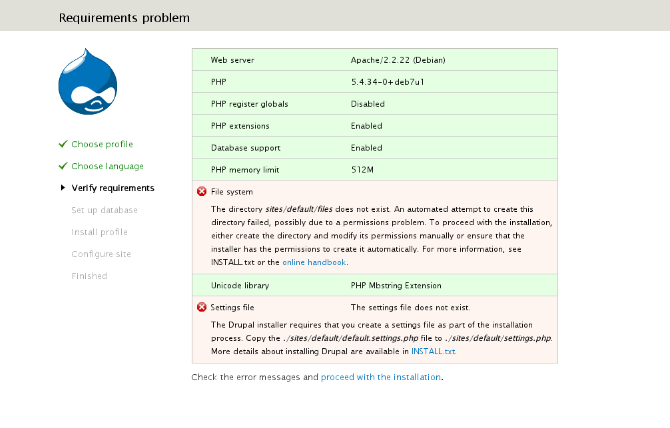Click the Settings file label
The width and height of the screenshot is (670, 428).
click(x=232, y=308)
